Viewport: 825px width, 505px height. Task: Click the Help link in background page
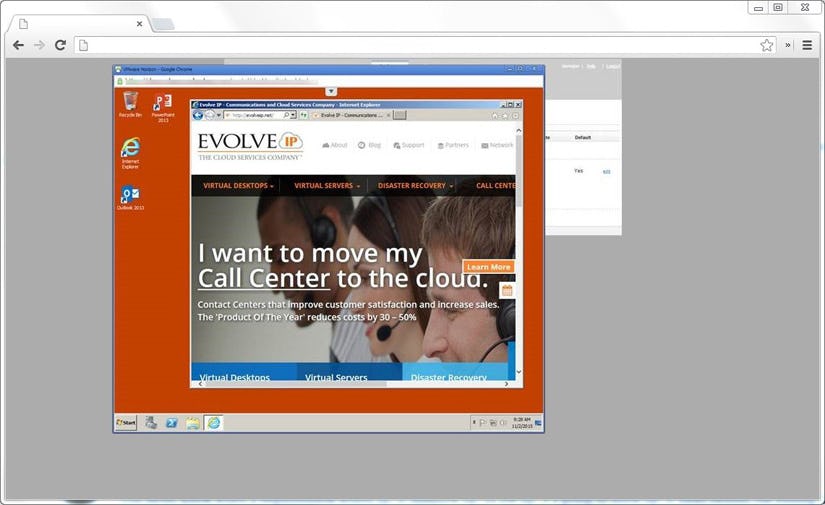coord(591,66)
